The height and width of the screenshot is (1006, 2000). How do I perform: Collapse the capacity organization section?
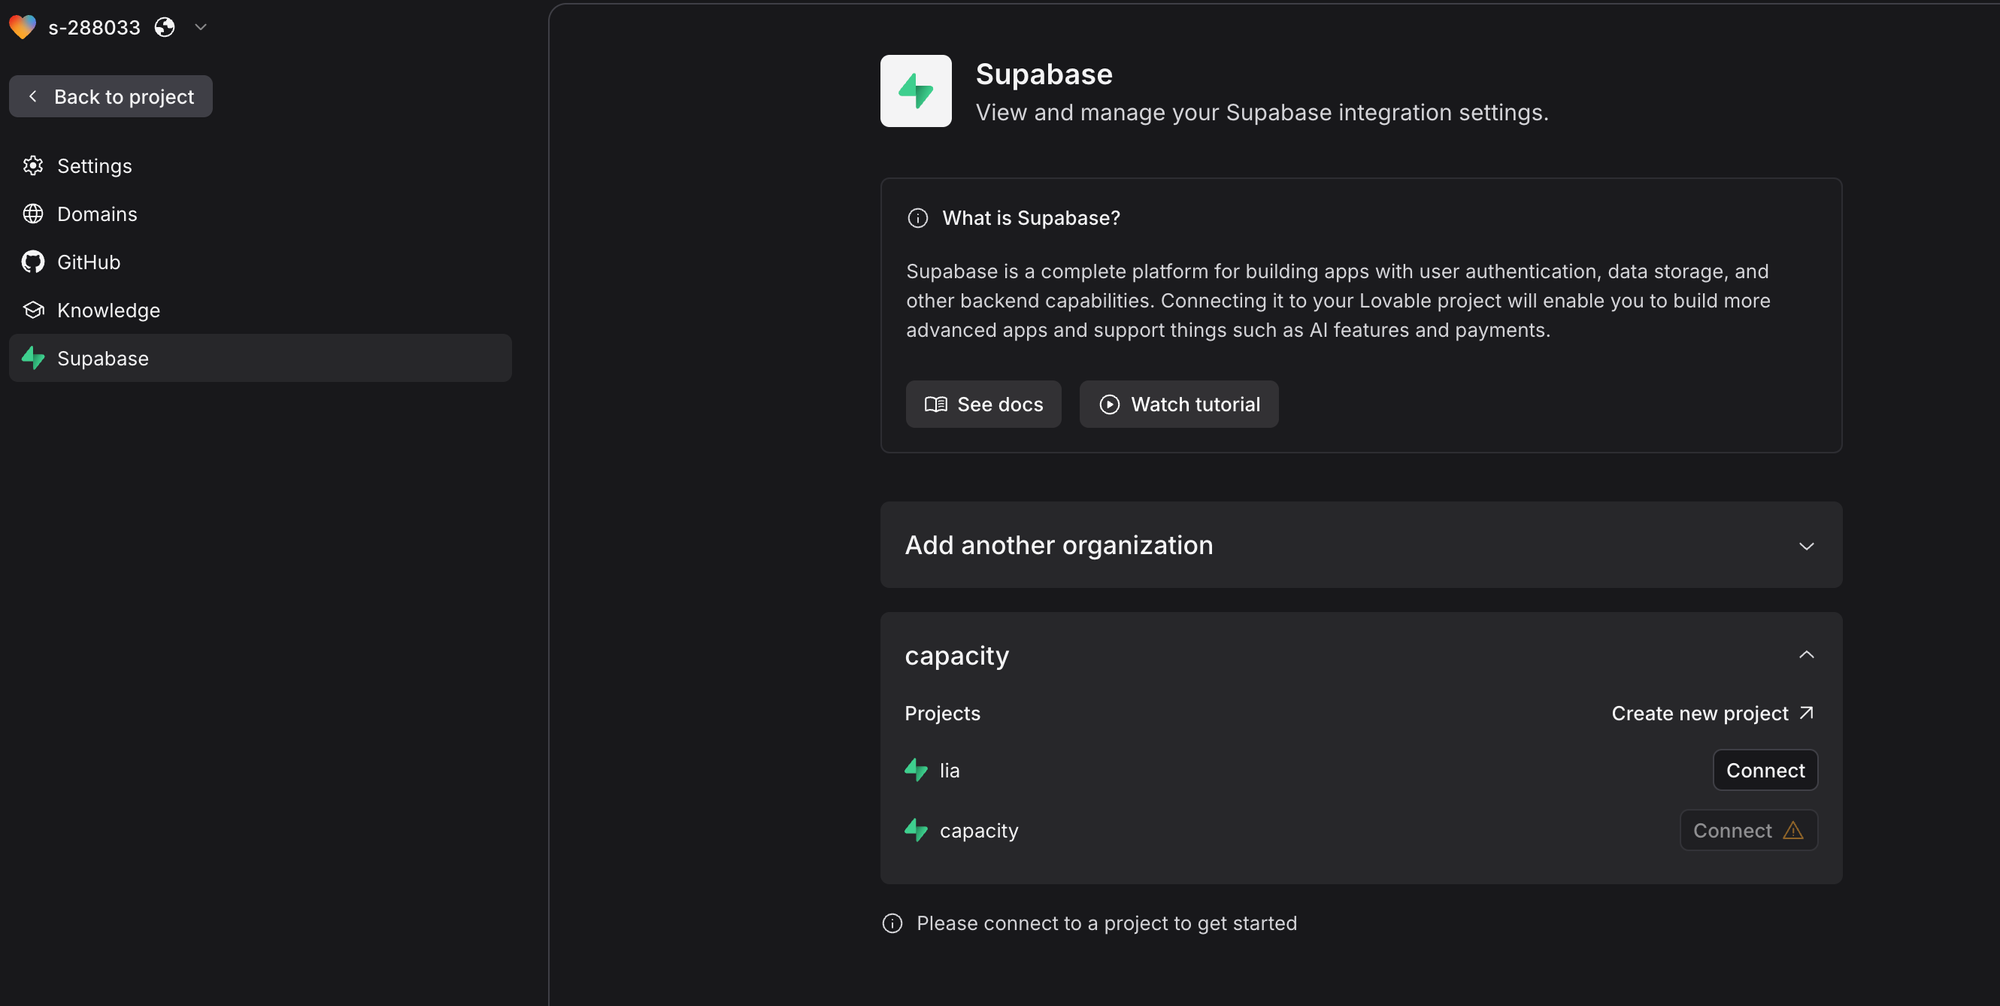(x=1806, y=654)
